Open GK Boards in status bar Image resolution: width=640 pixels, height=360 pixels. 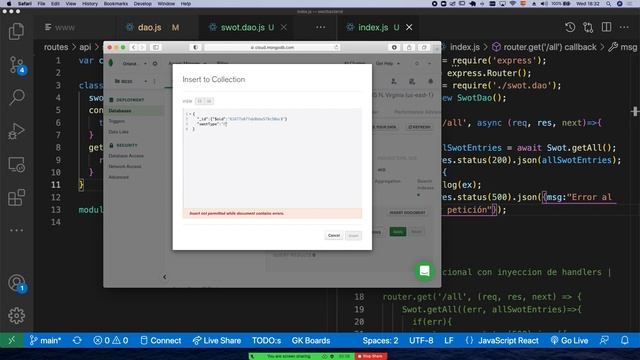click(x=311, y=340)
